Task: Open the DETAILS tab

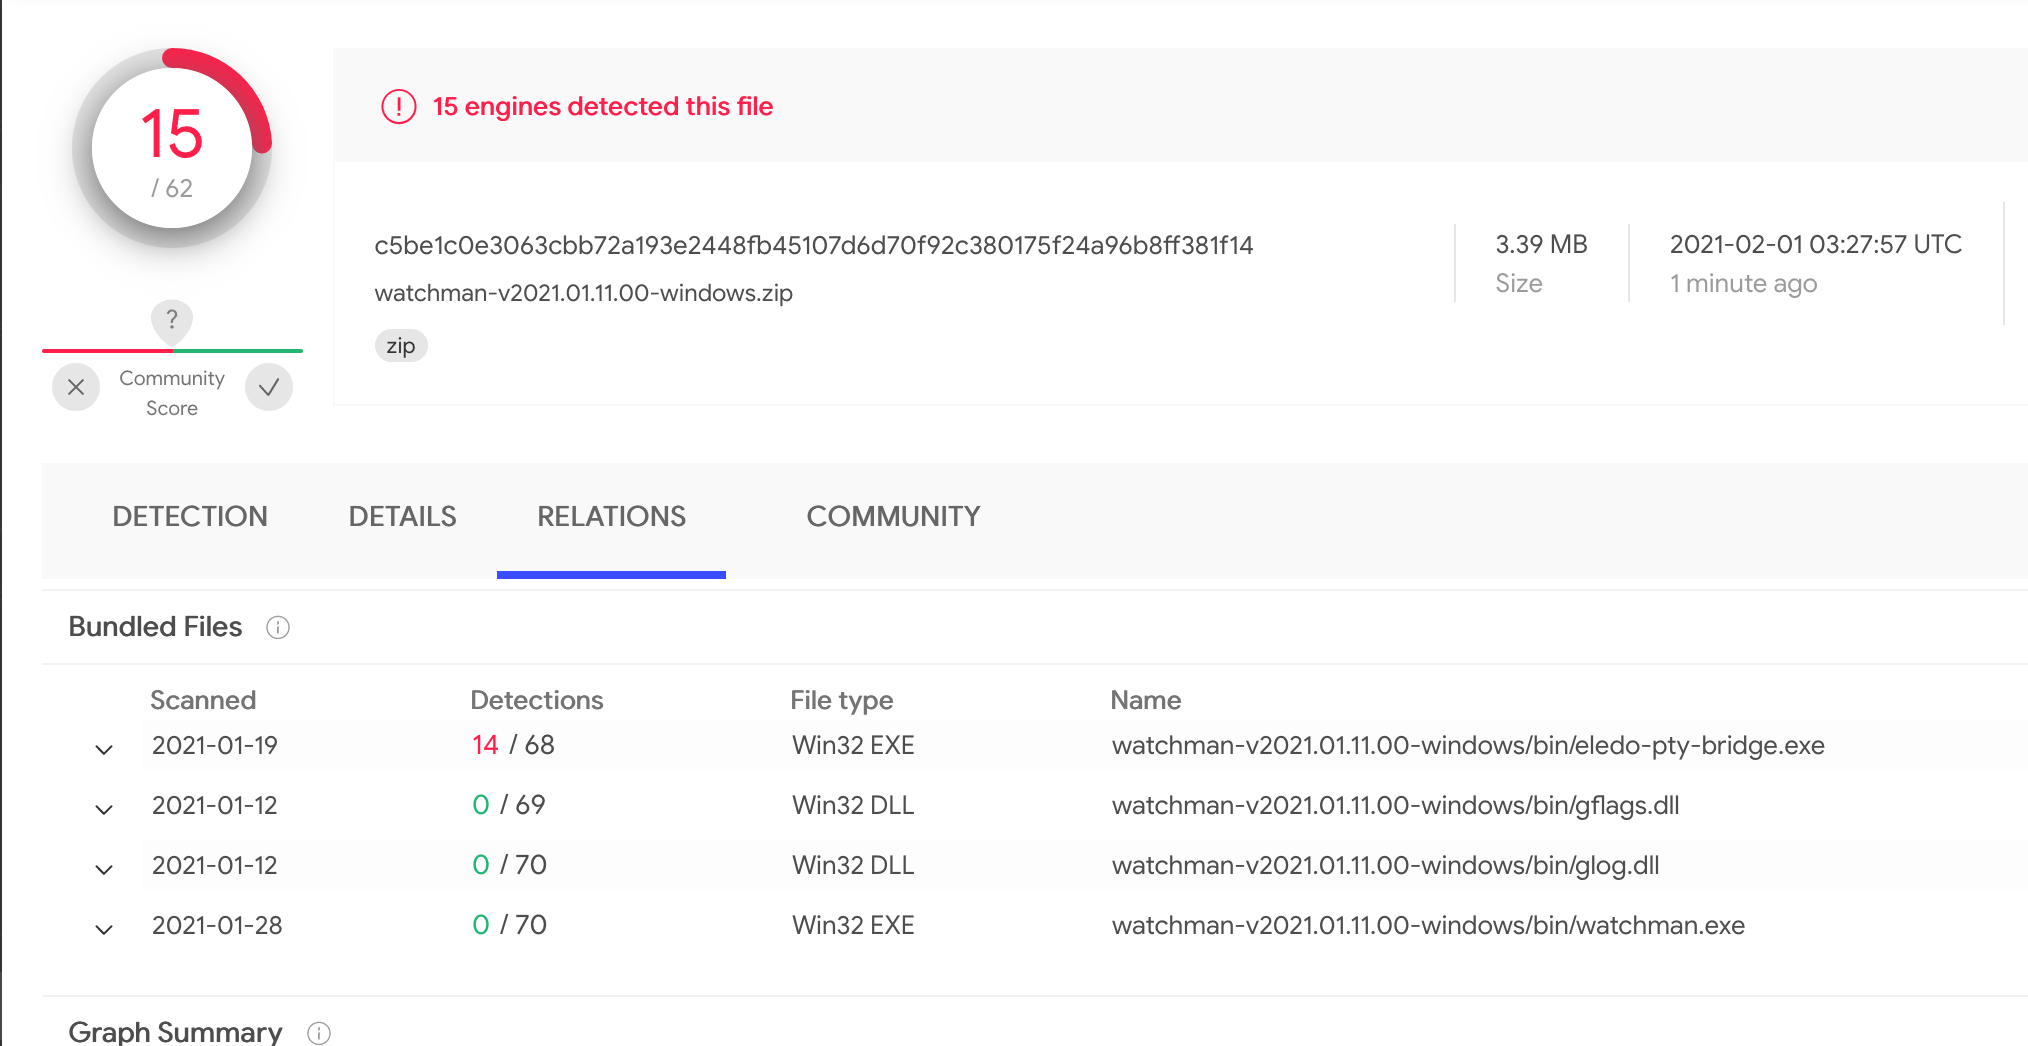Action: coord(402,516)
